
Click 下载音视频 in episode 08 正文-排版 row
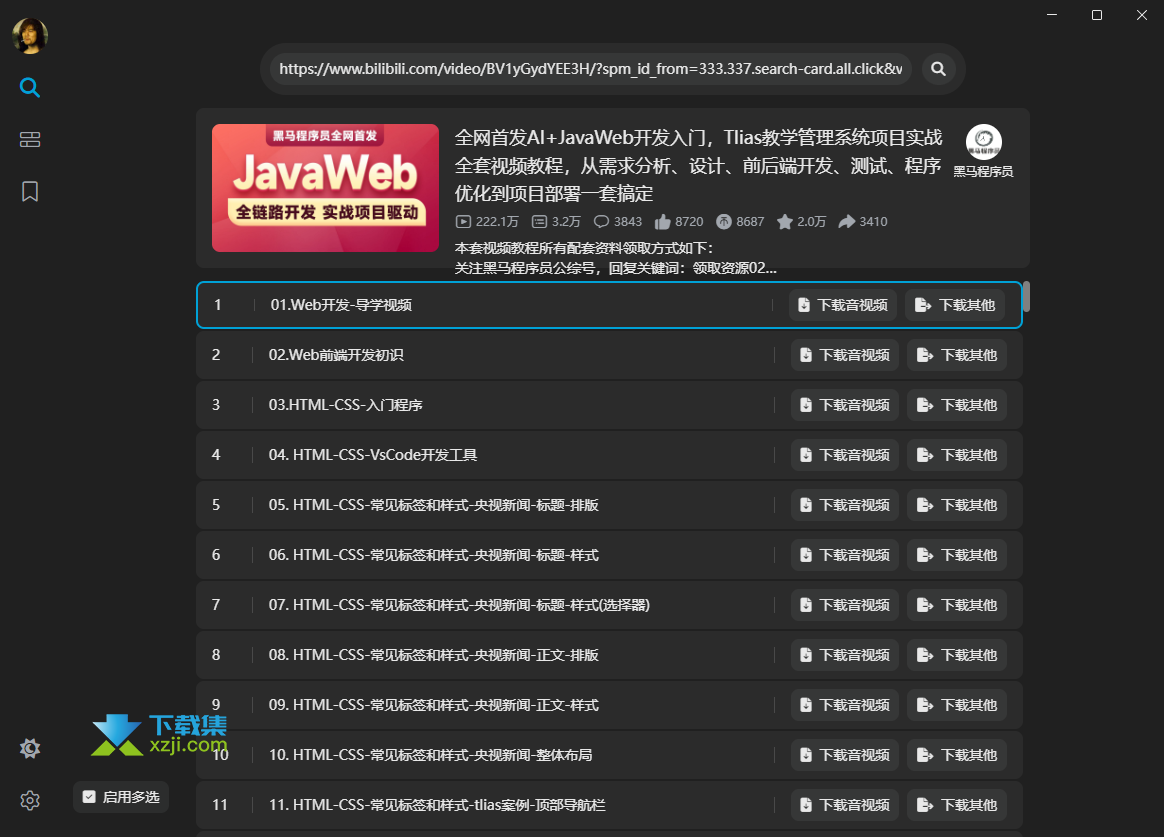(x=845, y=655)
